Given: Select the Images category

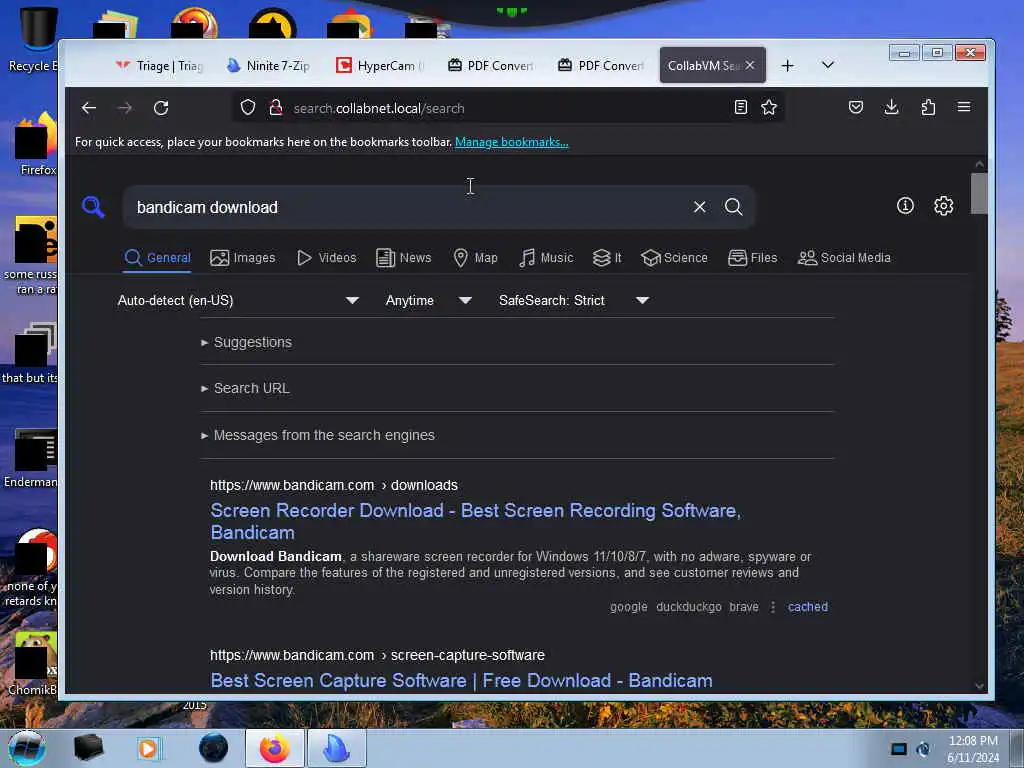Looking at the screenshot, I should click(242, 257).
